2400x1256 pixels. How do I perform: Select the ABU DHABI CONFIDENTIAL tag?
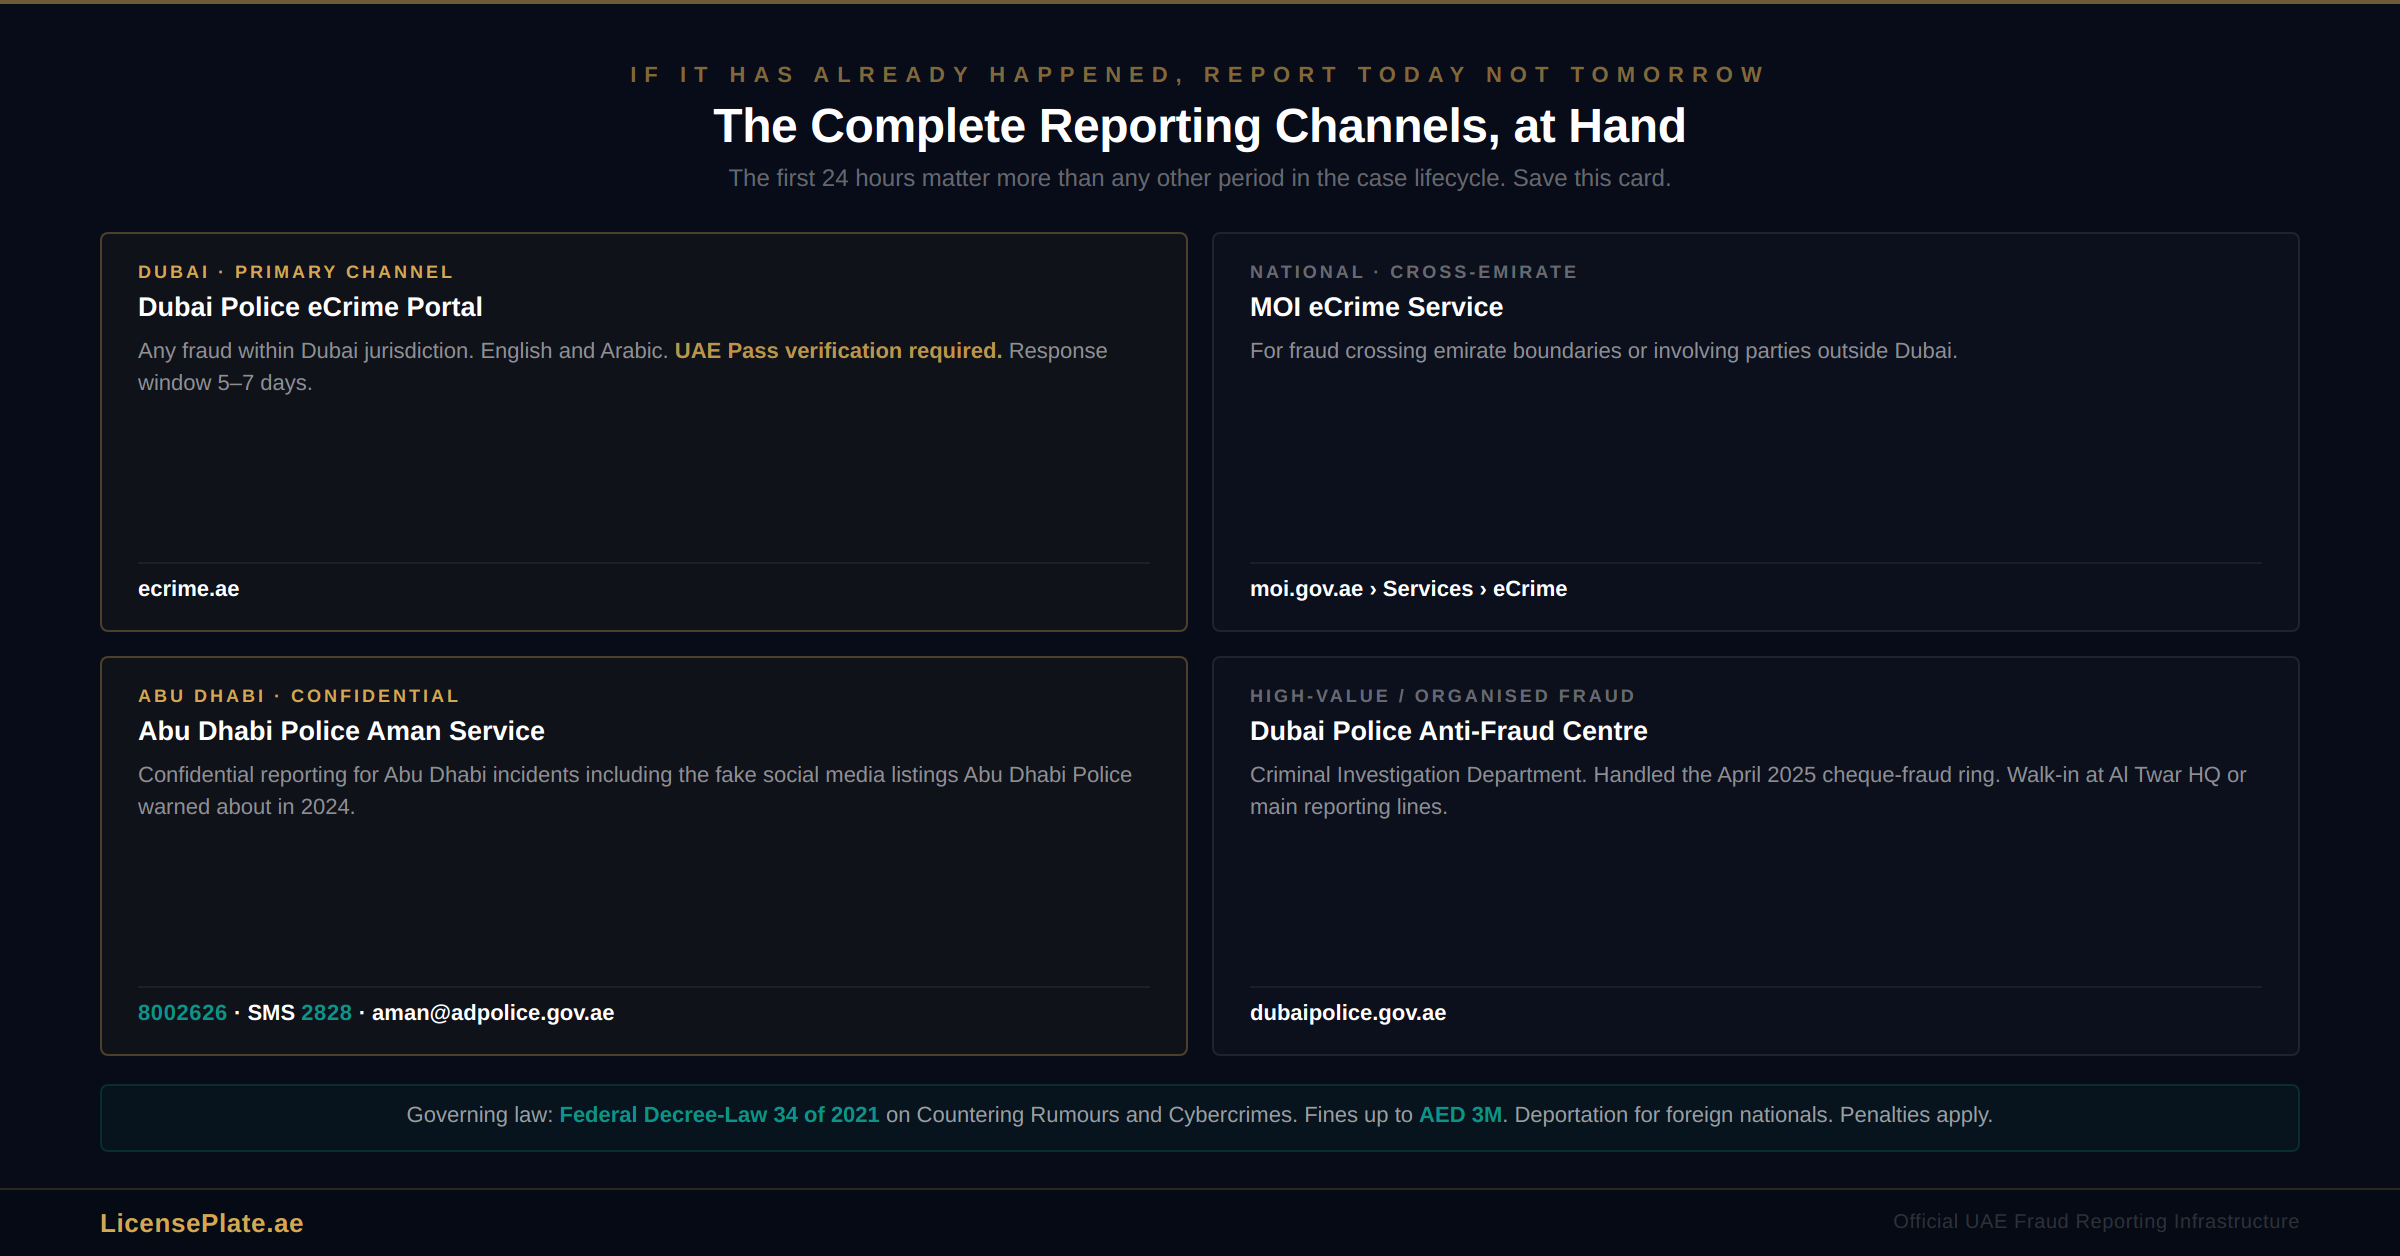tap(298, 695)
